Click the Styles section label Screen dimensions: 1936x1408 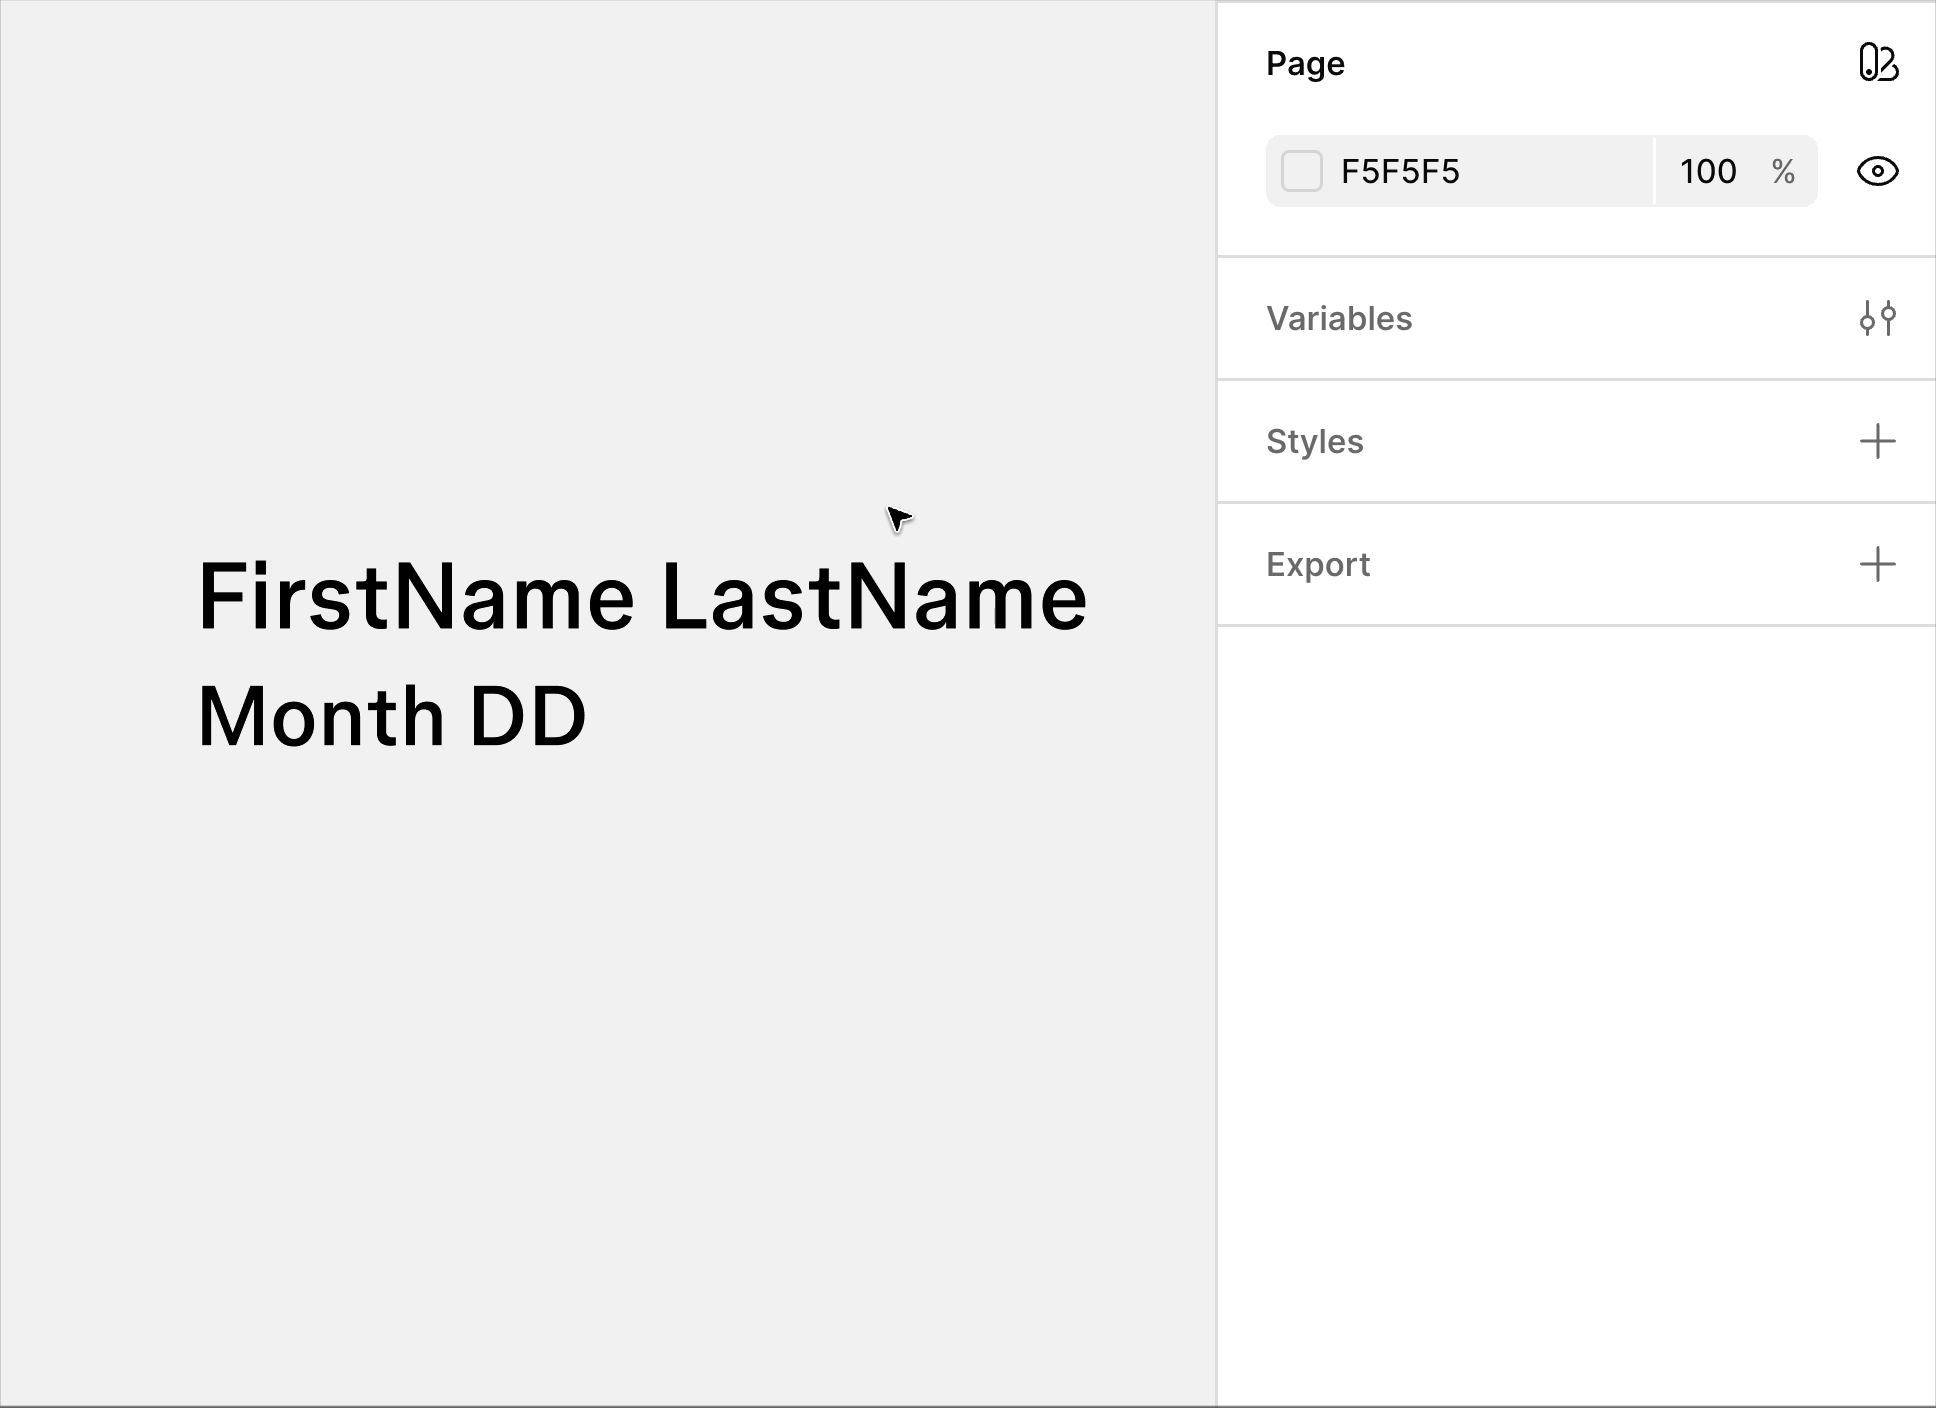[x=1314, y=441]
